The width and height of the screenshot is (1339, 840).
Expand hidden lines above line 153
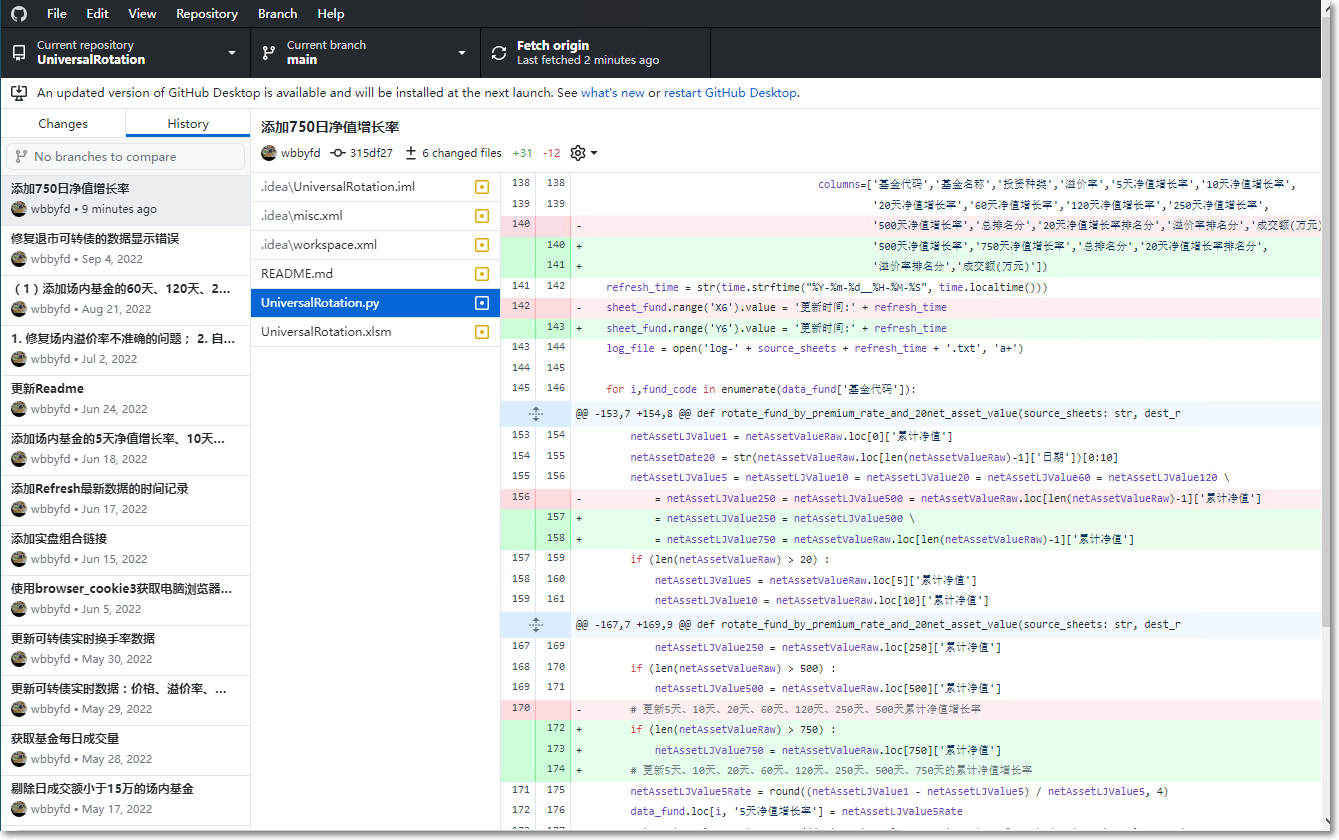click(x=535, y=414)
